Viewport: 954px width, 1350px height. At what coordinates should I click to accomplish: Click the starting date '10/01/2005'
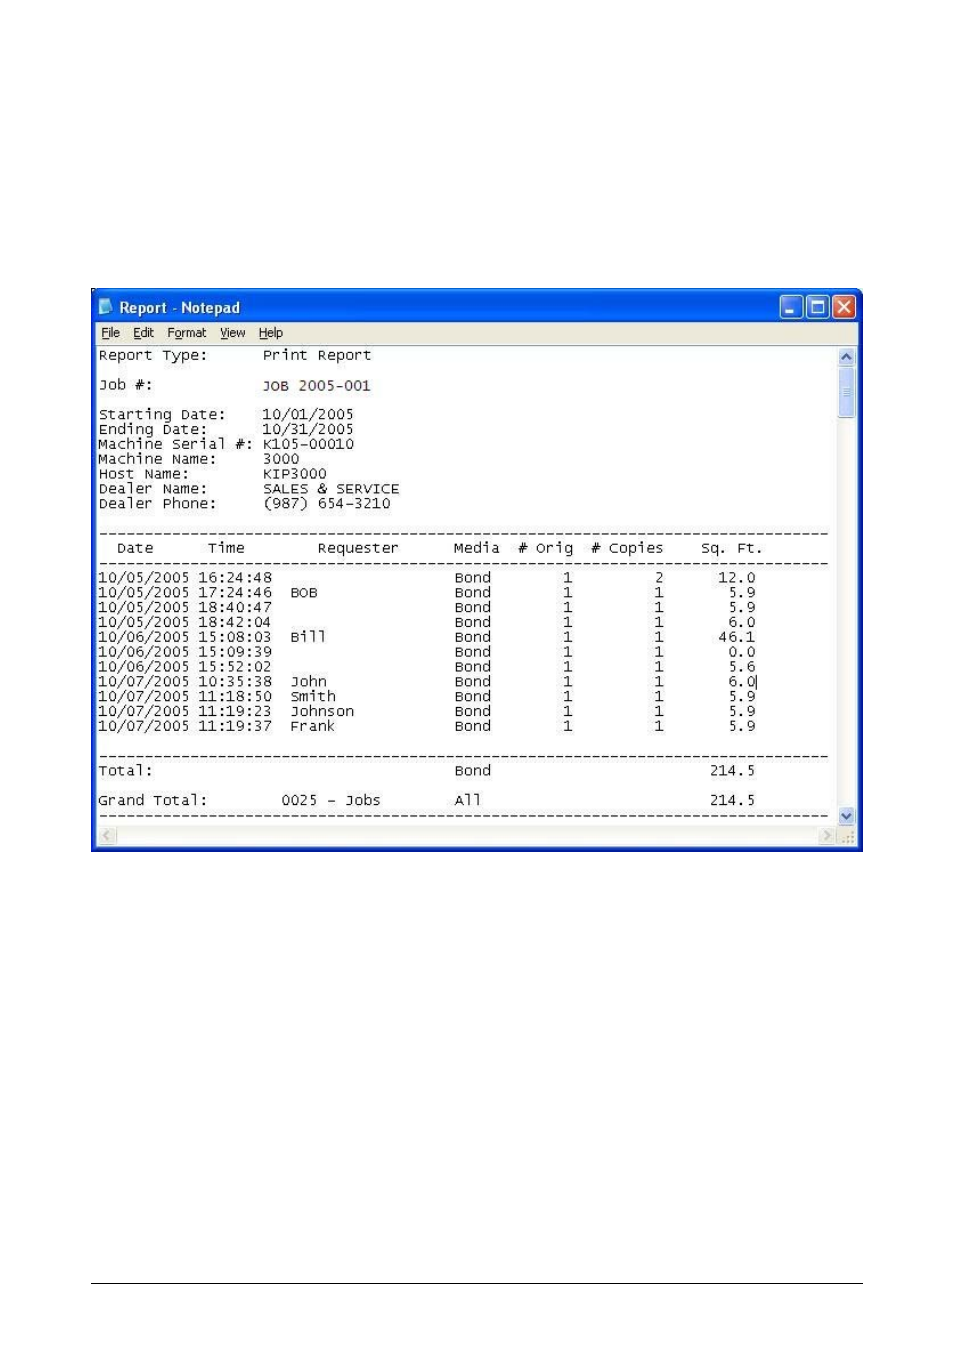pos(308,414)
